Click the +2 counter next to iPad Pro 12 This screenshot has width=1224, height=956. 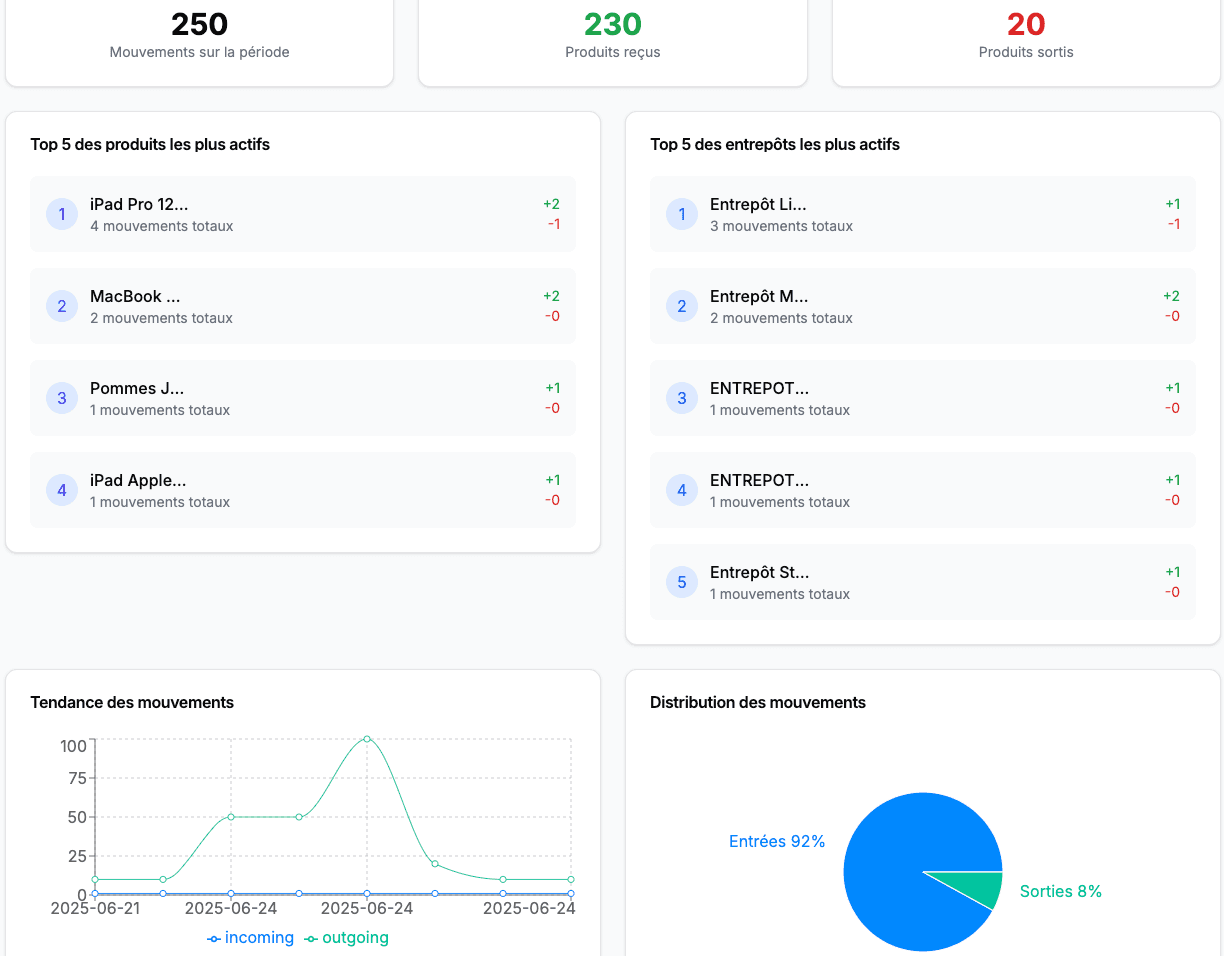point(552,202)
